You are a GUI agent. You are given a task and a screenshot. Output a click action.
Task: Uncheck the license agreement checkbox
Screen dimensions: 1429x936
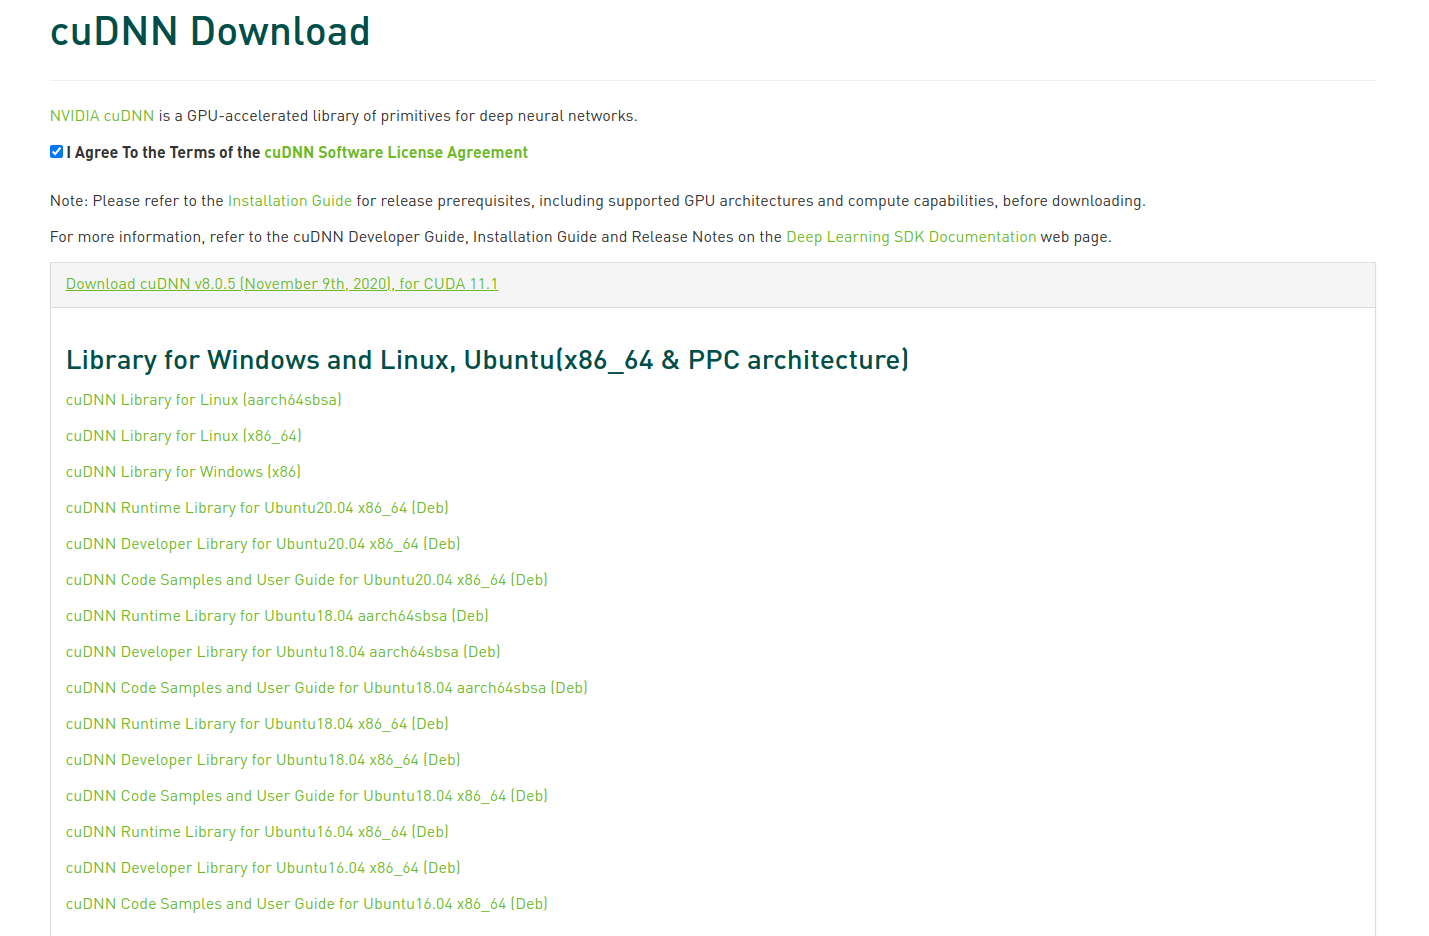(56, 151)
